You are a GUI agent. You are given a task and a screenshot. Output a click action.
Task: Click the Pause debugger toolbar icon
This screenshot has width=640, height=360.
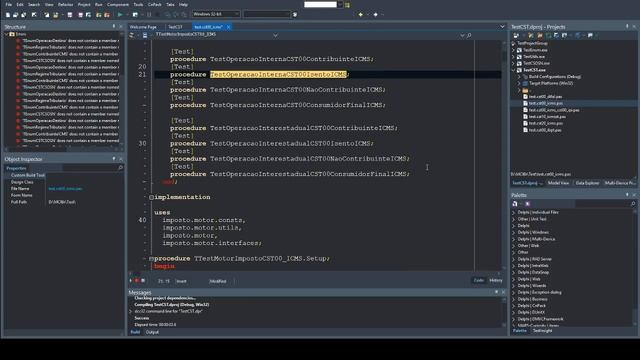(x=149, y=15)
